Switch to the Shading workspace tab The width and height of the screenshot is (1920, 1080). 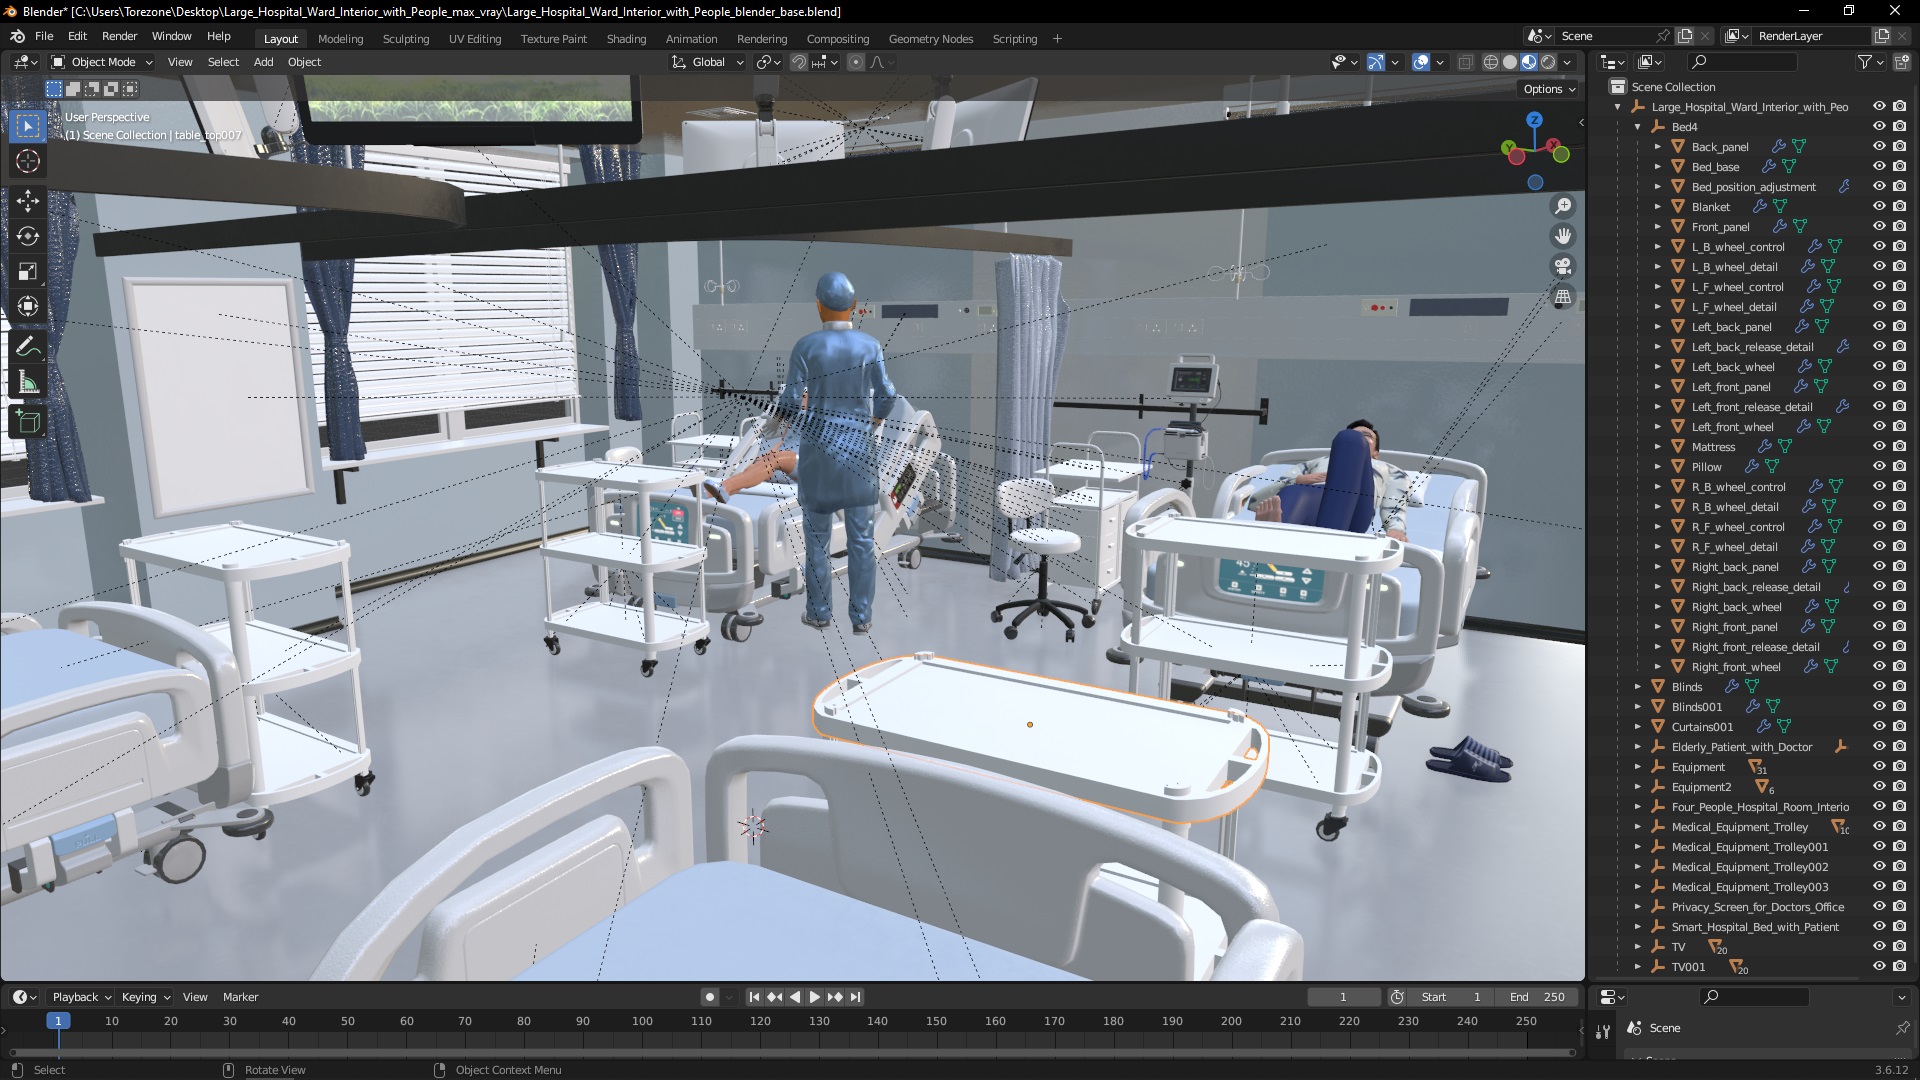pyautogui.click(x=626, y=39)
